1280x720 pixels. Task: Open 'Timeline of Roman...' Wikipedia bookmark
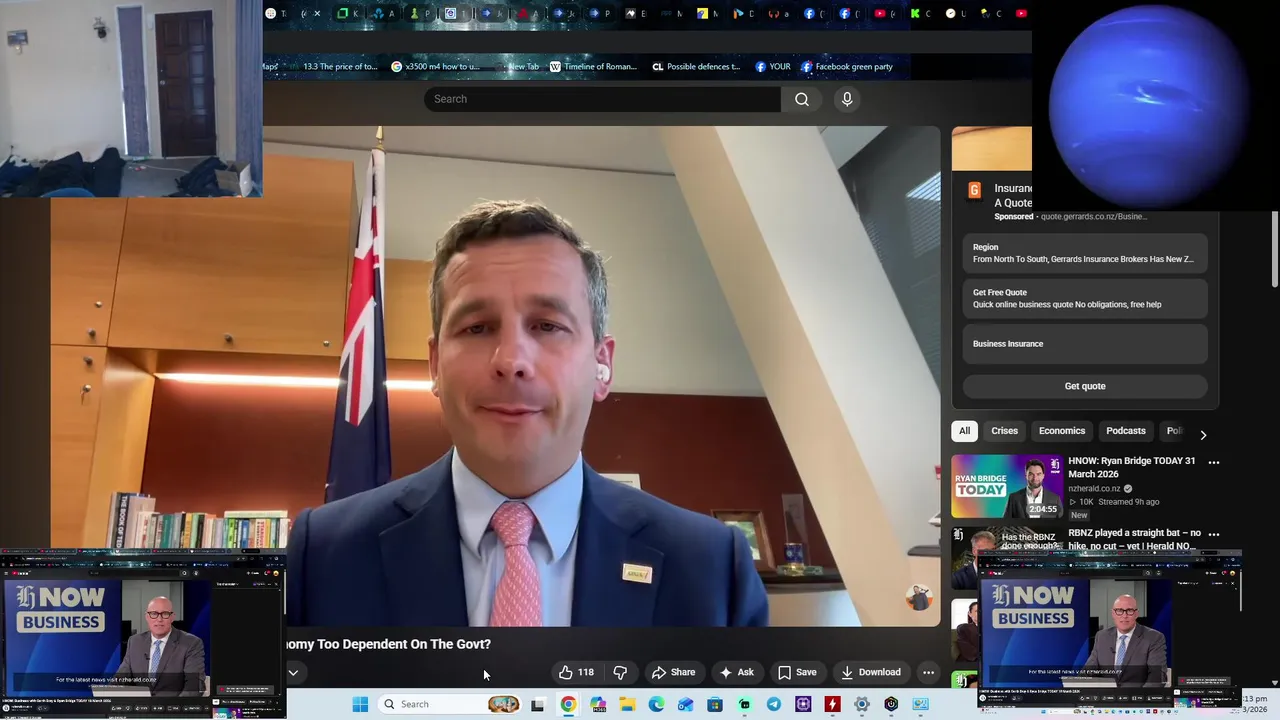tap(592, 67)
